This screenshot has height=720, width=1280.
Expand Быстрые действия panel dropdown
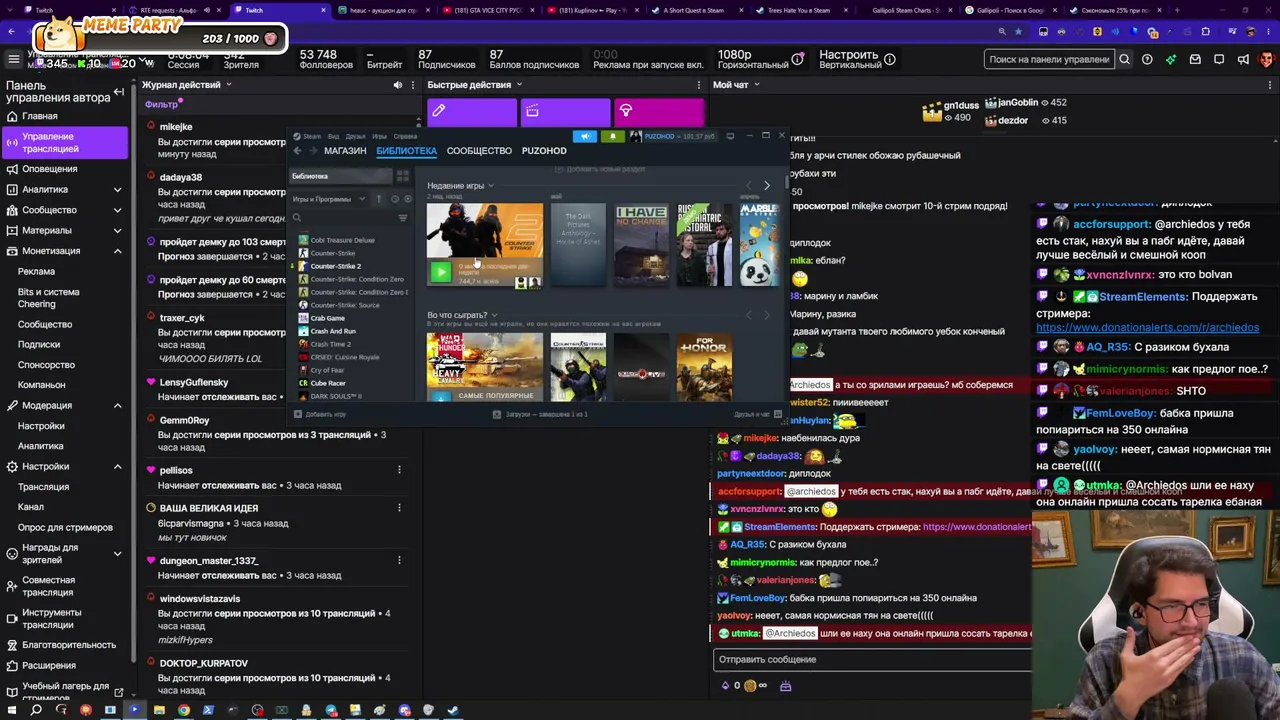(x=519, y=85)
